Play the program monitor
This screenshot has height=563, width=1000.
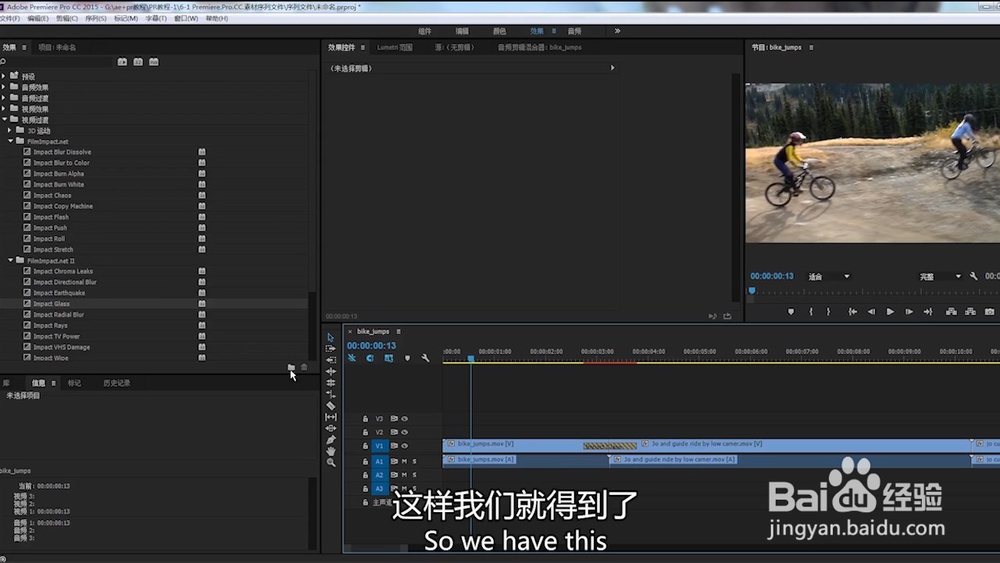(890, 312)
